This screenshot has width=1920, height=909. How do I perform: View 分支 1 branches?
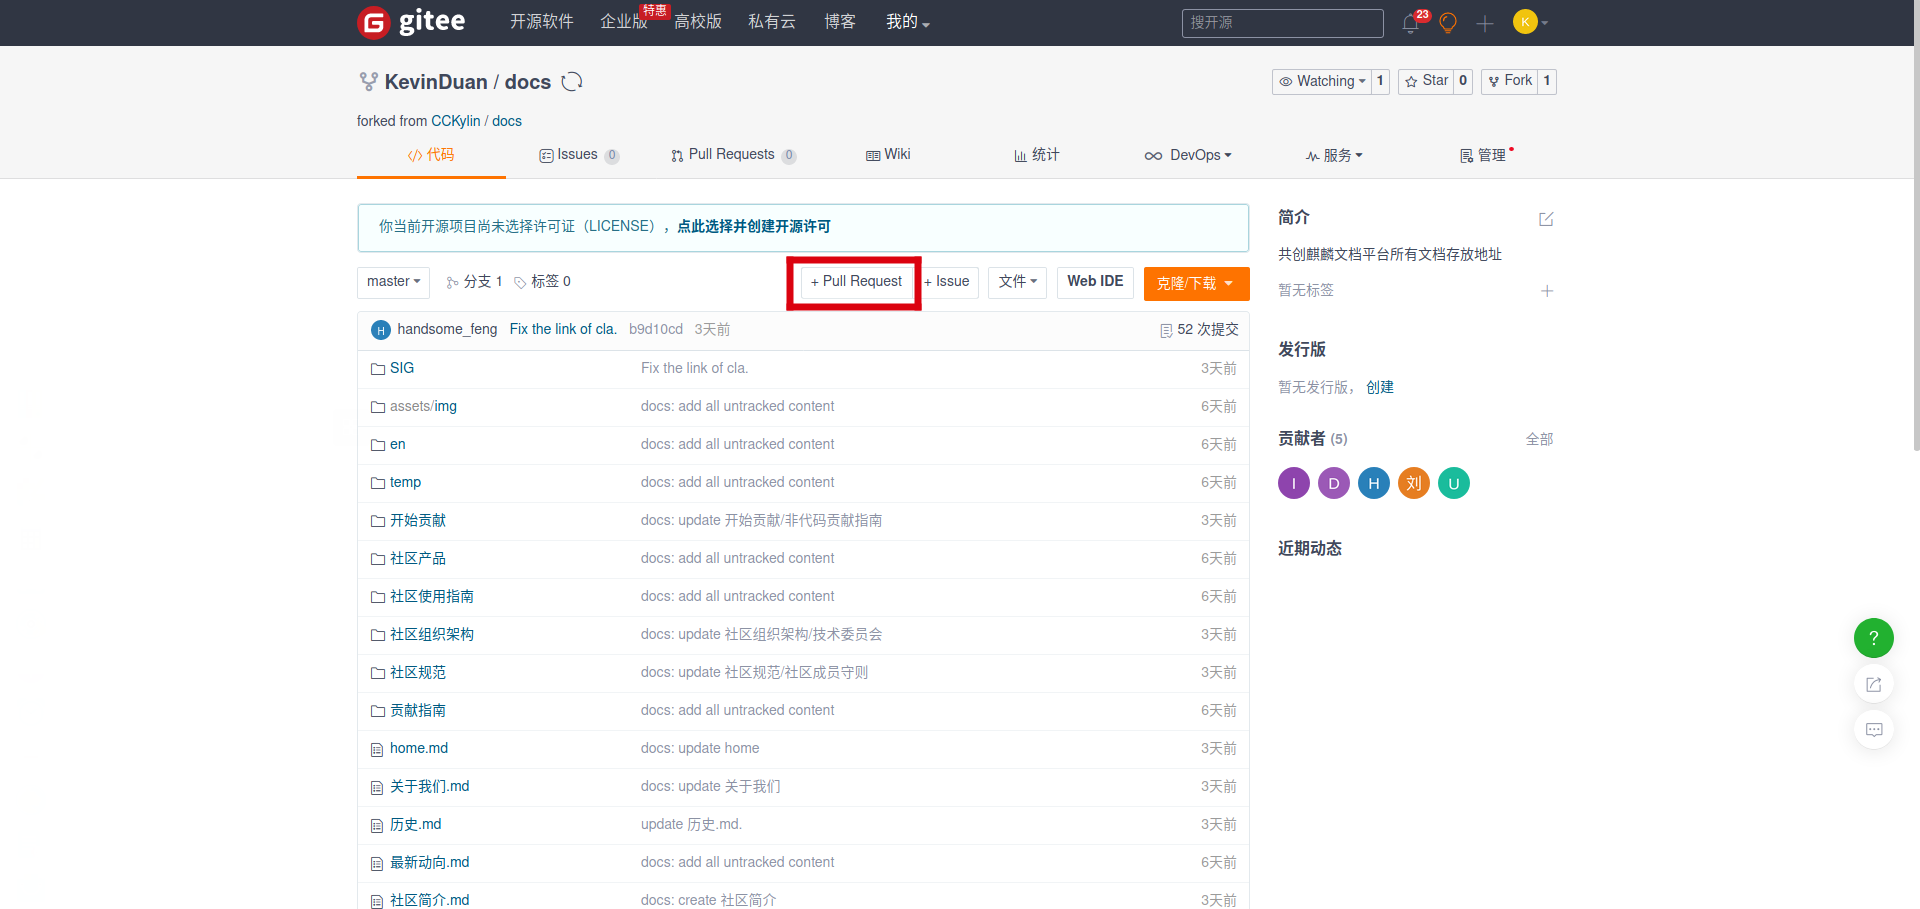pos(474,282)
